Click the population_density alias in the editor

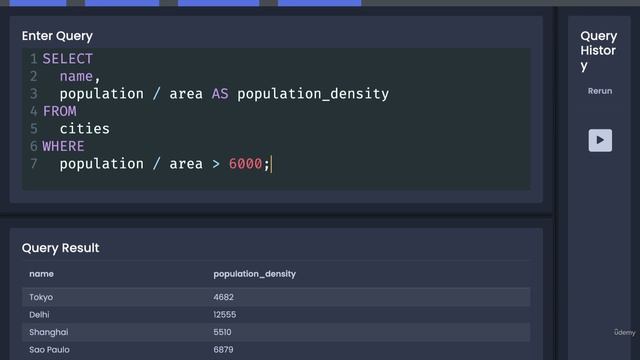pos(313,94)
